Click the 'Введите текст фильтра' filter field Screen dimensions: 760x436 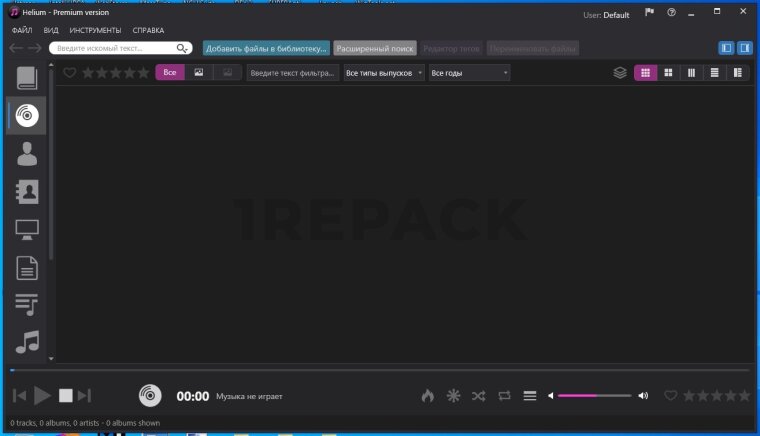coord(292,73)
